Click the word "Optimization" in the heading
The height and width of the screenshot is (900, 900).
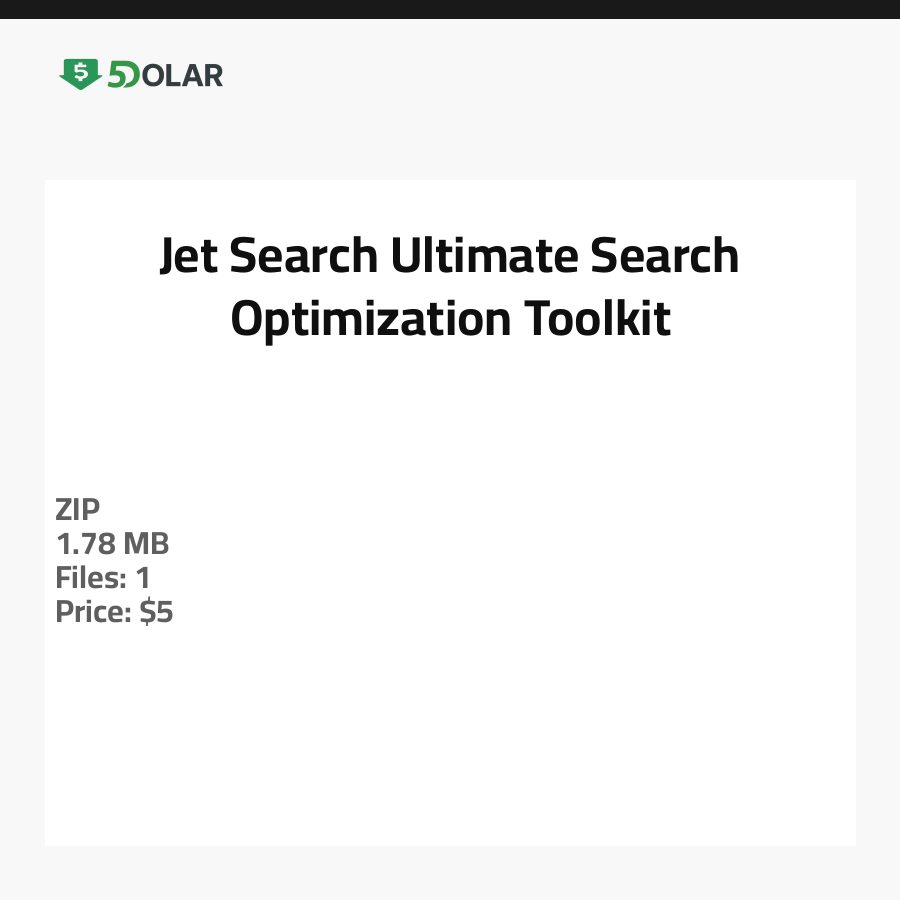point(371,320)
